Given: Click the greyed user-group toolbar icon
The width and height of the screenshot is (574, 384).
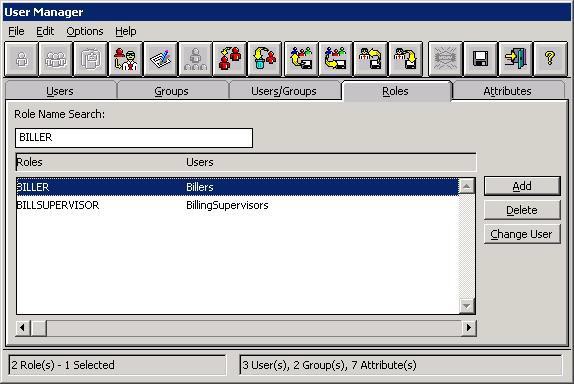Looking at the screenshot, I should (56, 59).
